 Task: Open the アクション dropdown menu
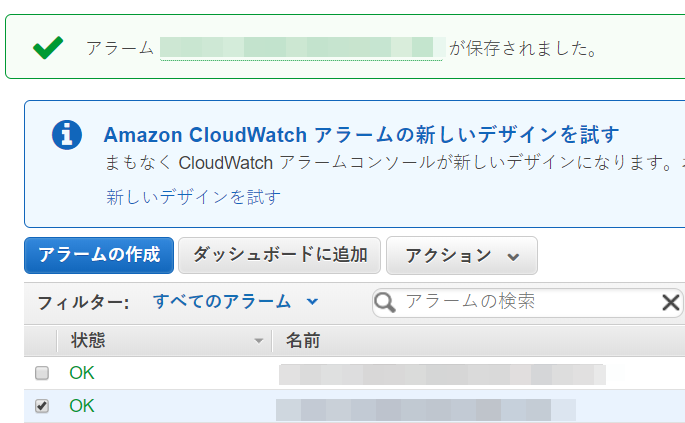pyautogui.click(x=462, y=255)
